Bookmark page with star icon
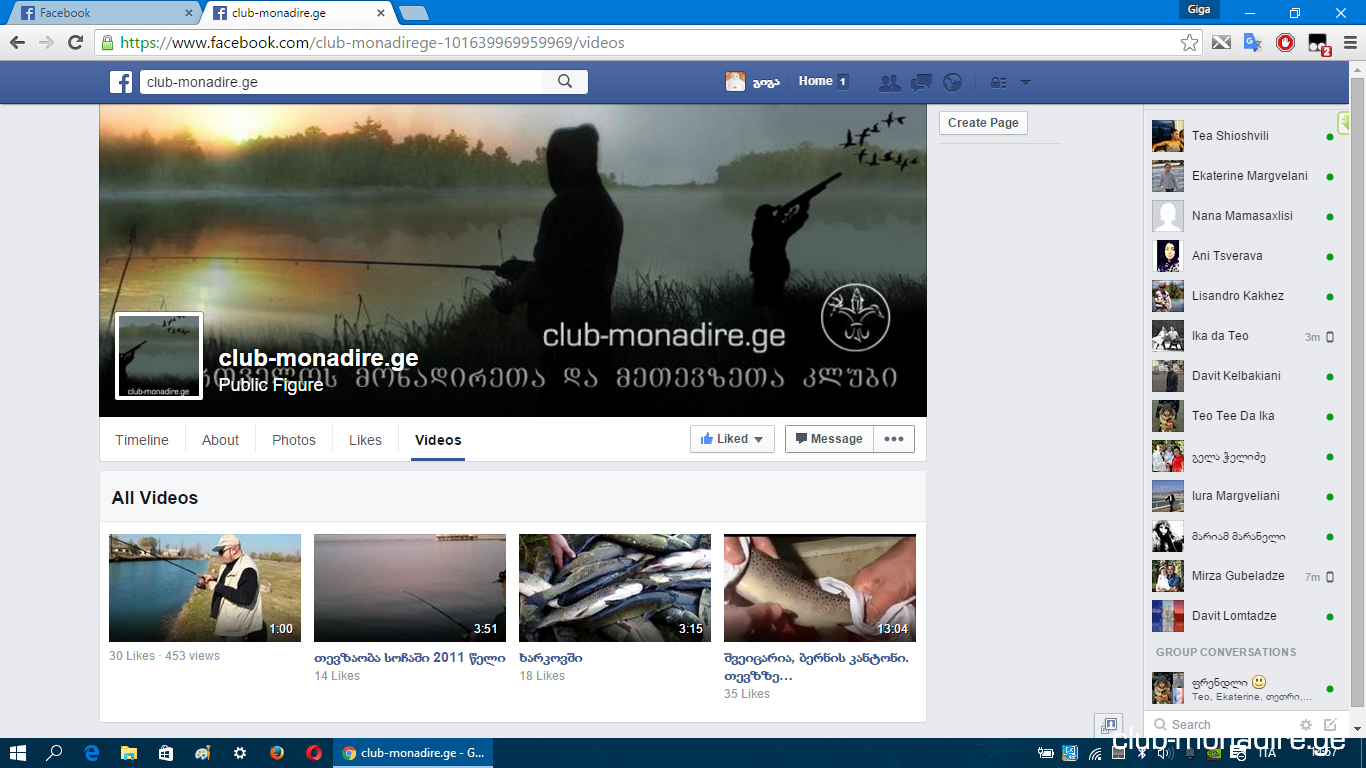 click(1189, 43)
